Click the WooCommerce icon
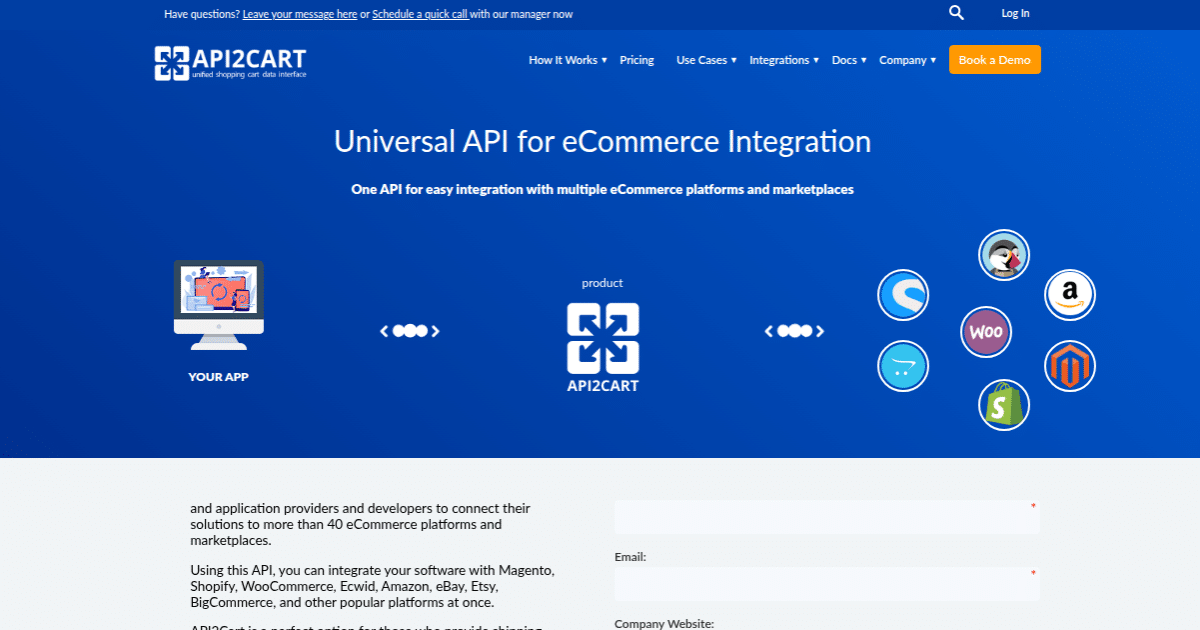 986,332
